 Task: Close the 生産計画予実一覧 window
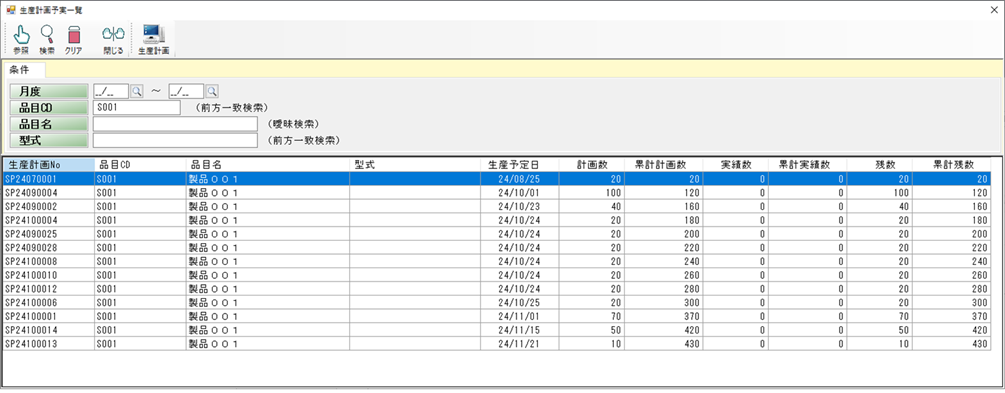point(994,10)
